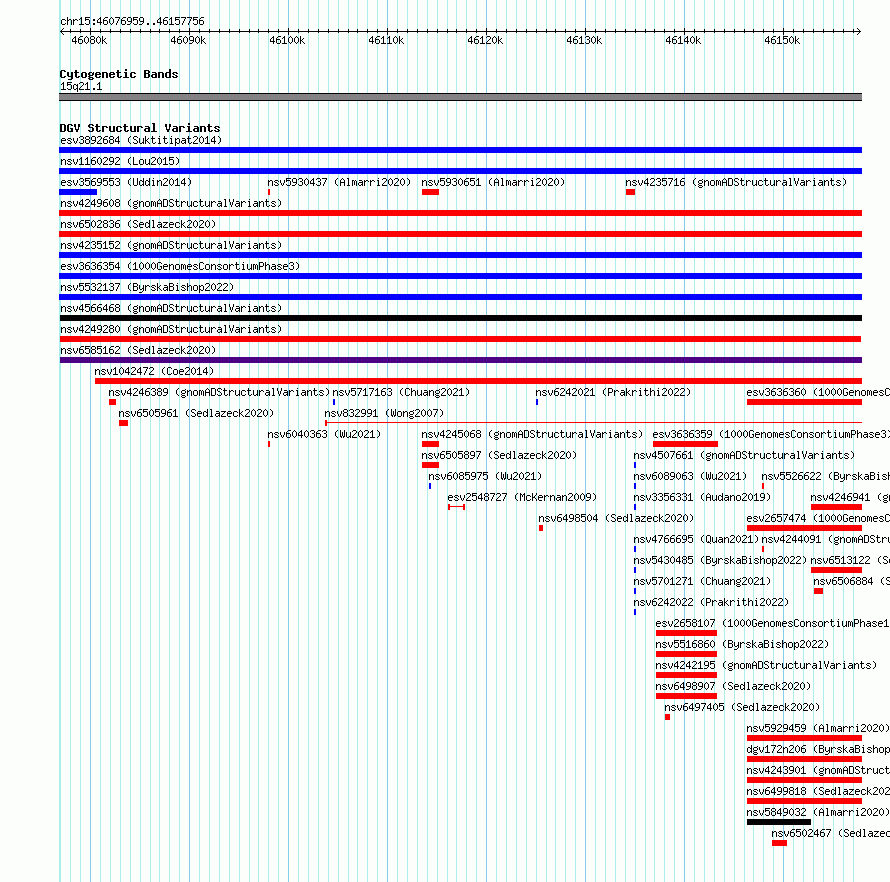The height and width of the screenshot is (882, 890).
Task: Open variant nsv6513122 label
Action: (850, 560)
